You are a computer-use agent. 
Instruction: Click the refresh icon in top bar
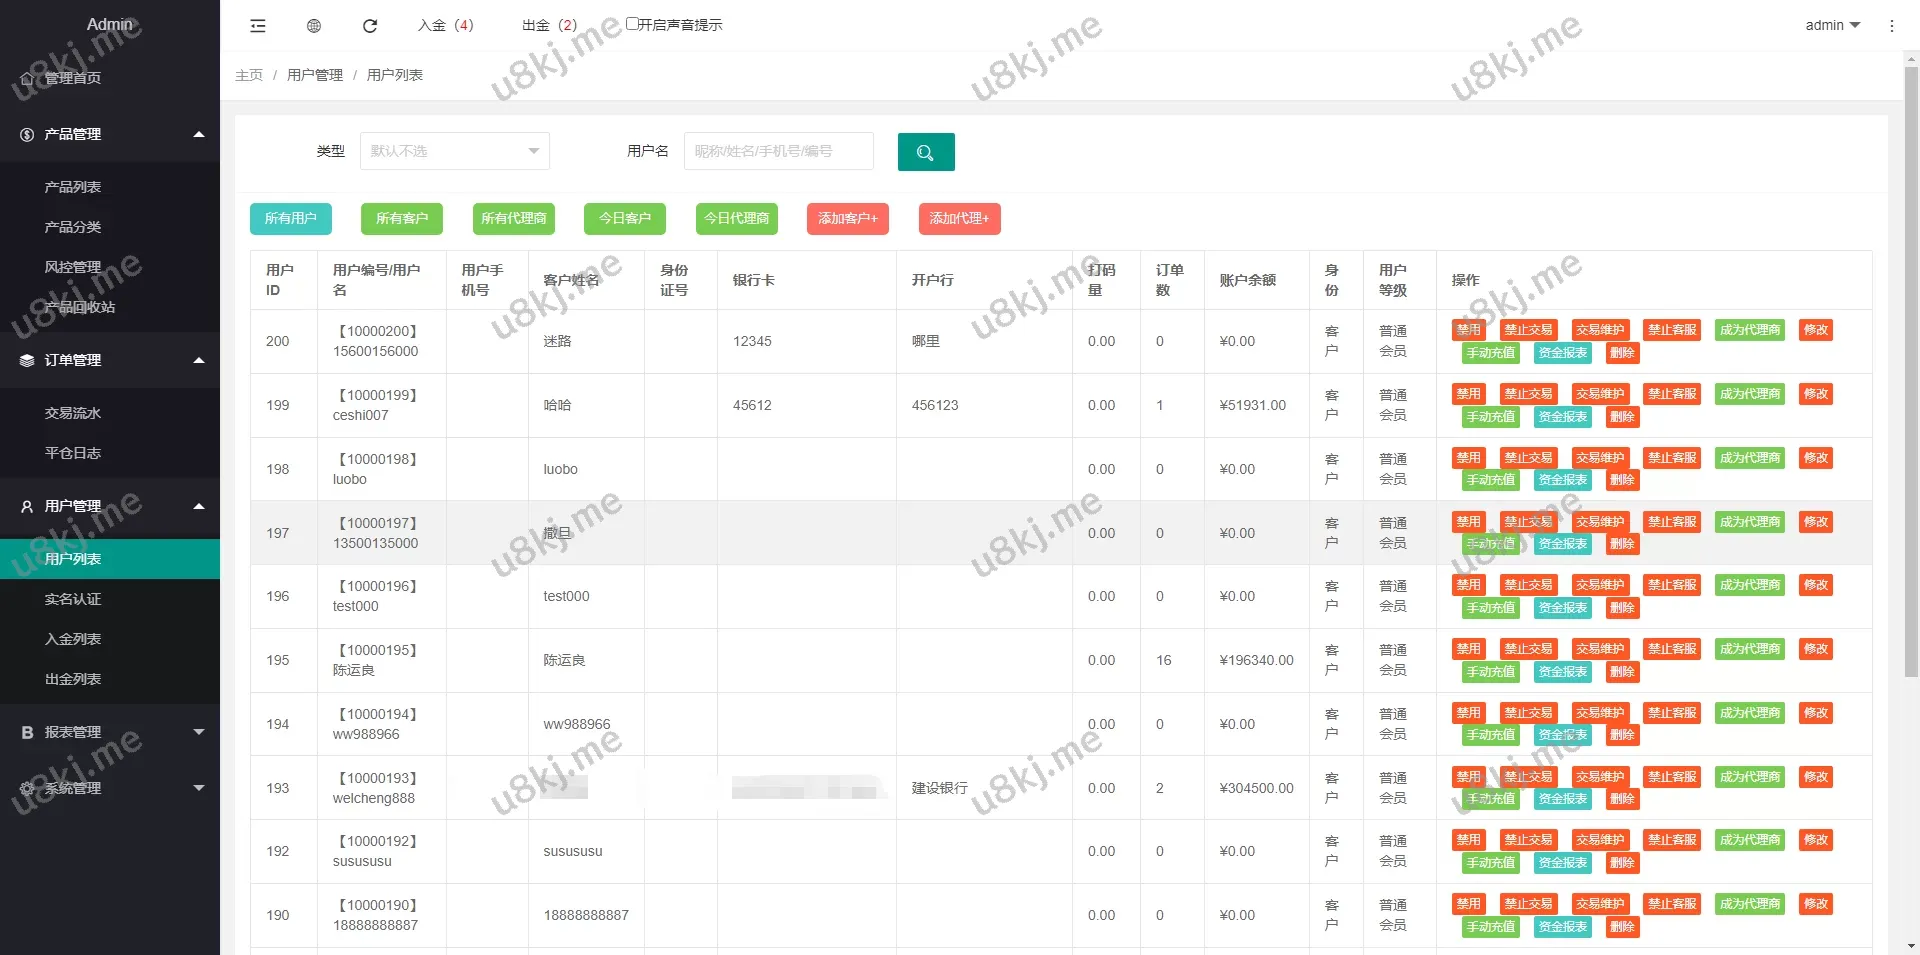(370, 26)
